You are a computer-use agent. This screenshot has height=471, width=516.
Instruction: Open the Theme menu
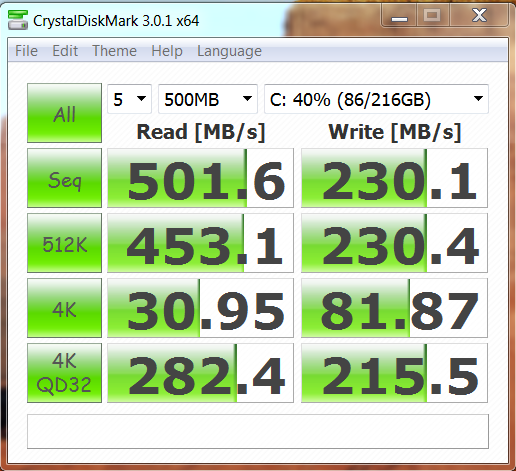(x=114, y=51)
